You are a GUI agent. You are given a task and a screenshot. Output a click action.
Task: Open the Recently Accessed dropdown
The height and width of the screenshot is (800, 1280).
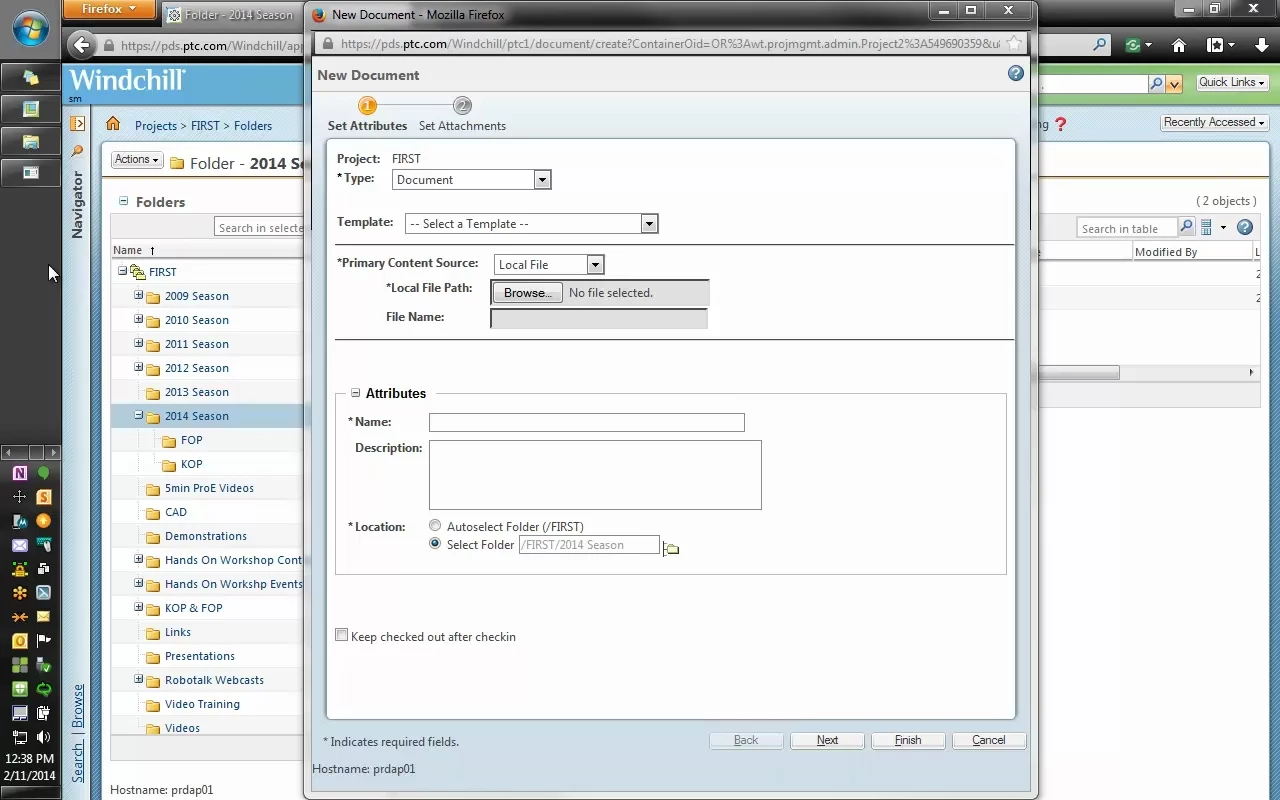point(1214,122)
